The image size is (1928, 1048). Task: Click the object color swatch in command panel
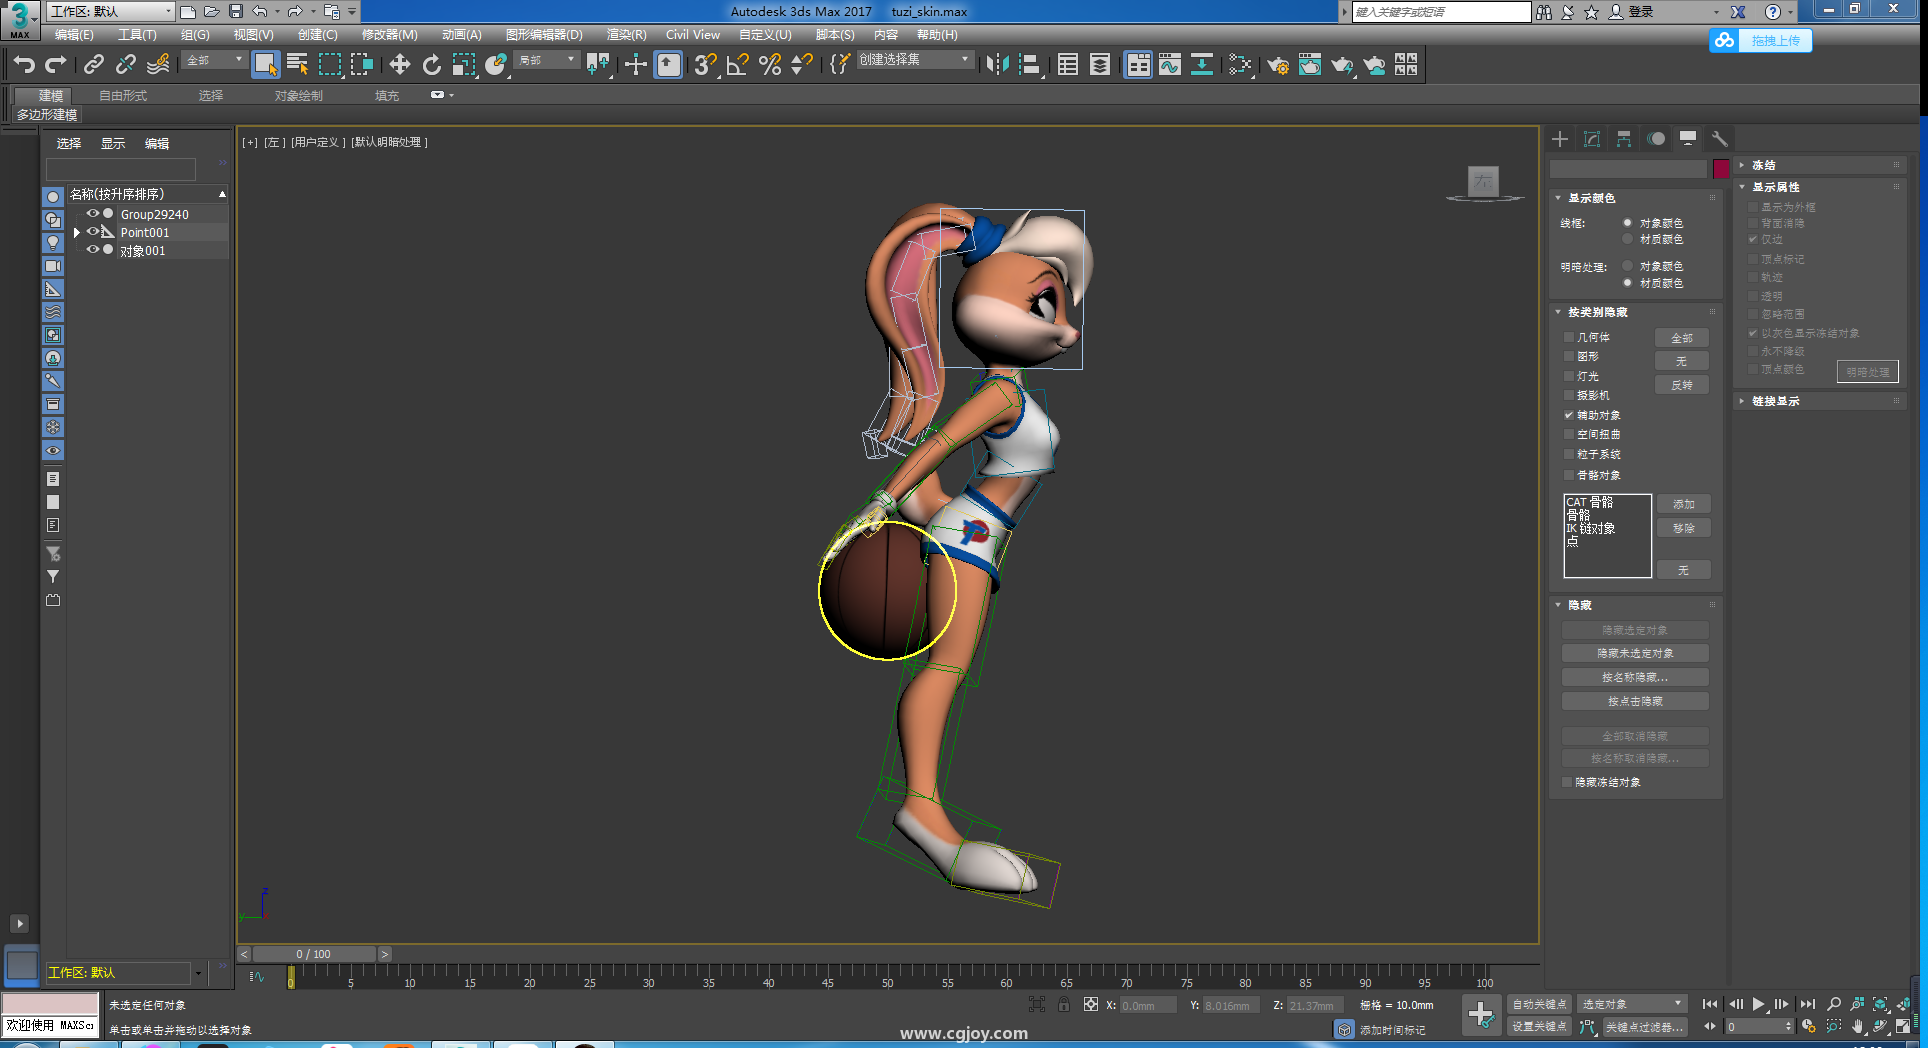1721,168
